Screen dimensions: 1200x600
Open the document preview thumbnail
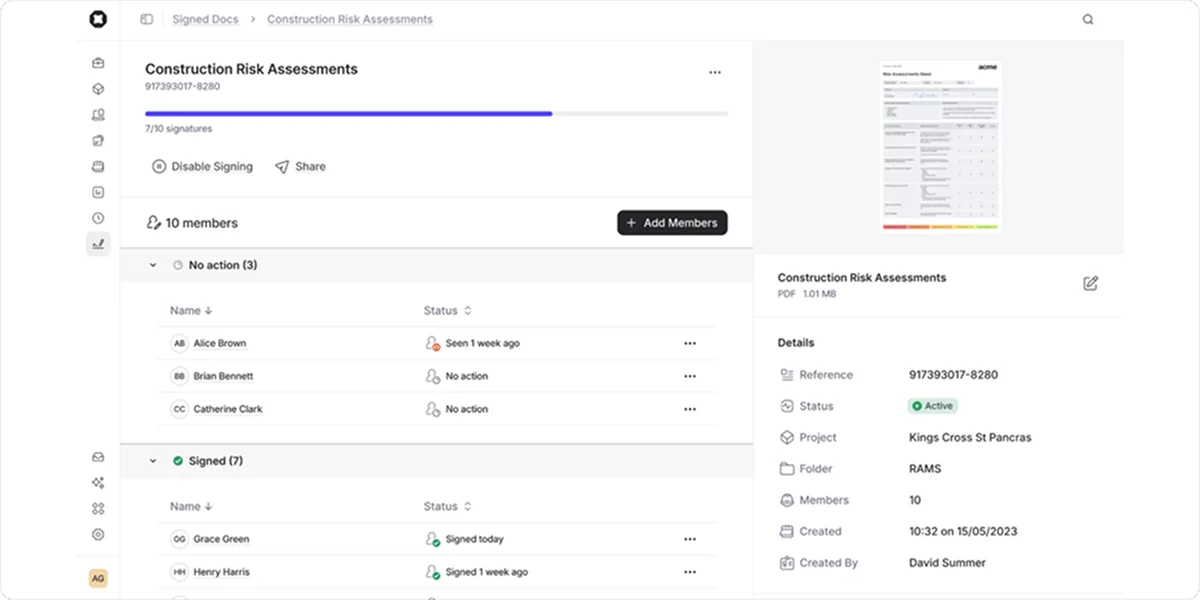click(940, 146)
